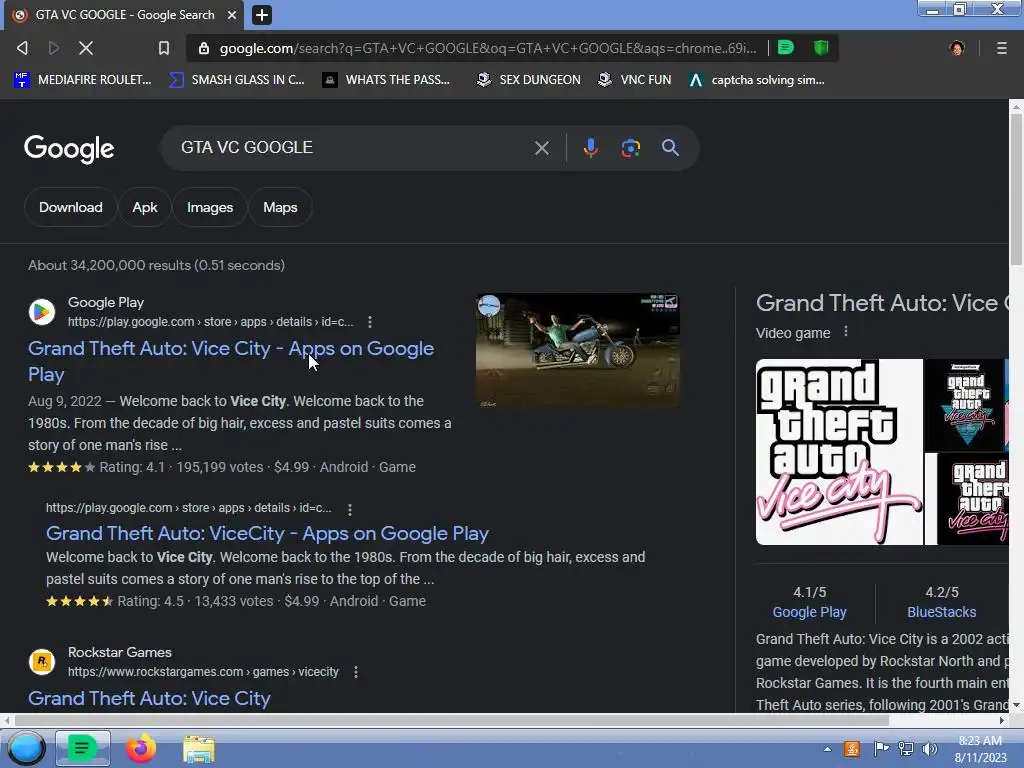Open Rockstar Games Grand Theft Auto: Vice City link
This screenshot has height=768, width=1024.
pos(149,698)
